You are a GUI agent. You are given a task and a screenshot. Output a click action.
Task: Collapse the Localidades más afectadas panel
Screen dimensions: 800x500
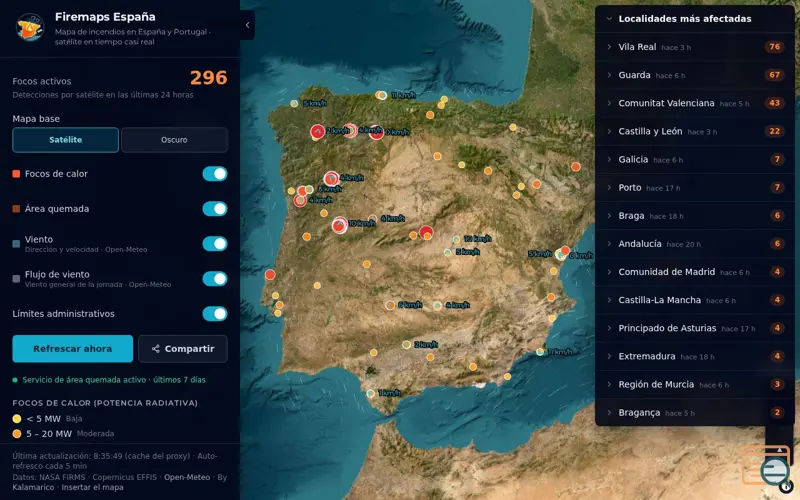pyautogui.click(x=609, y=18)
